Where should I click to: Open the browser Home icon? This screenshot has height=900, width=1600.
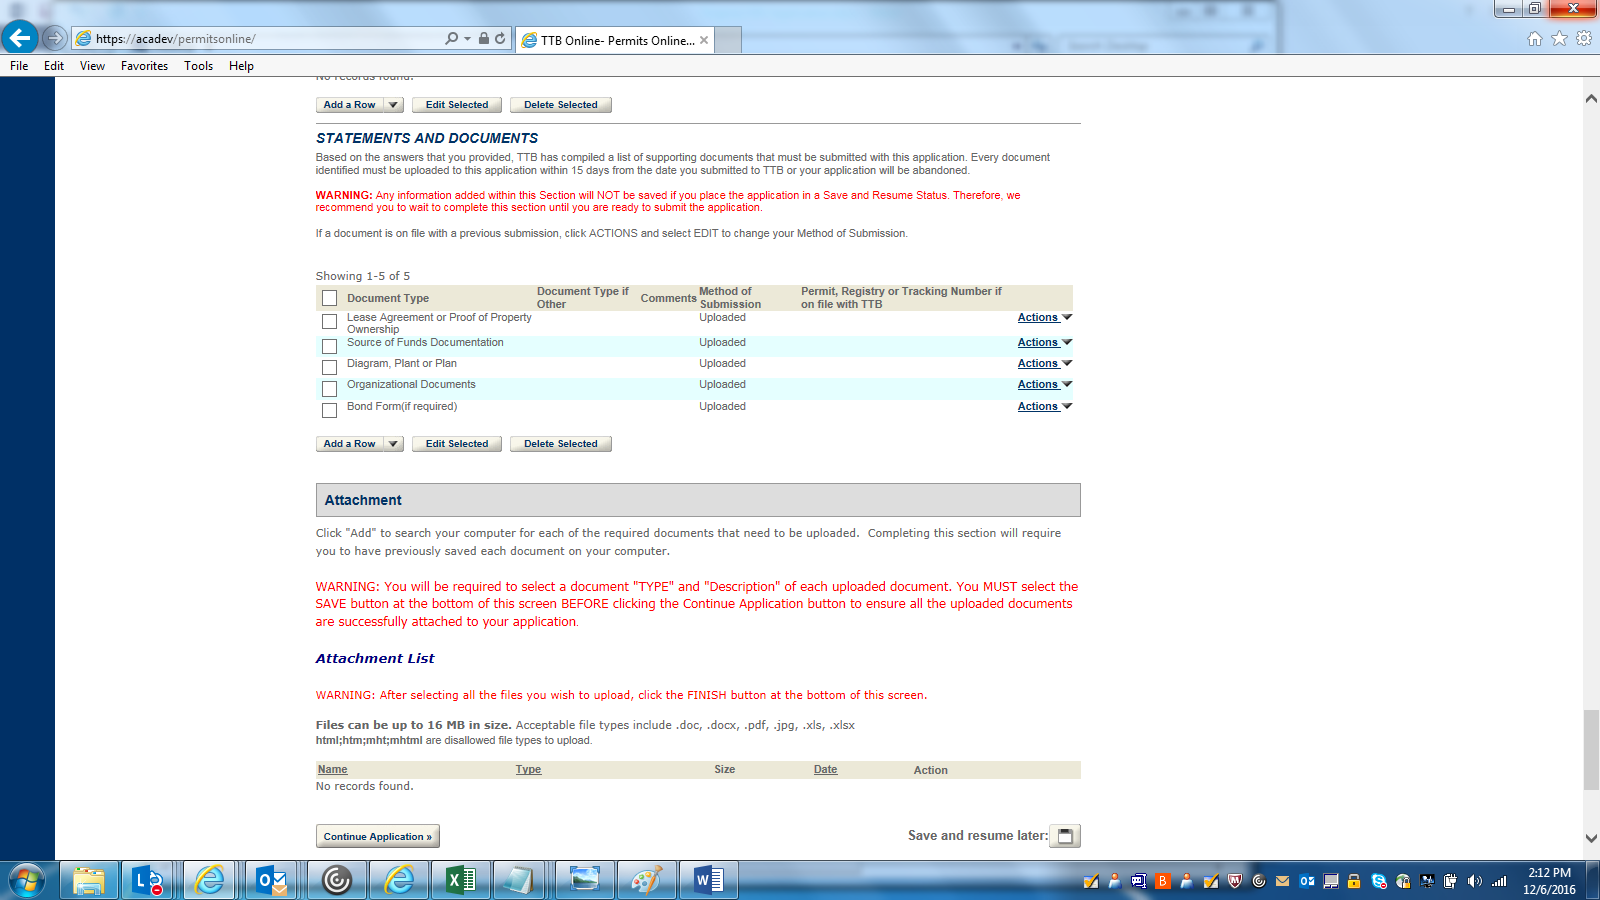pos(1535,39)
